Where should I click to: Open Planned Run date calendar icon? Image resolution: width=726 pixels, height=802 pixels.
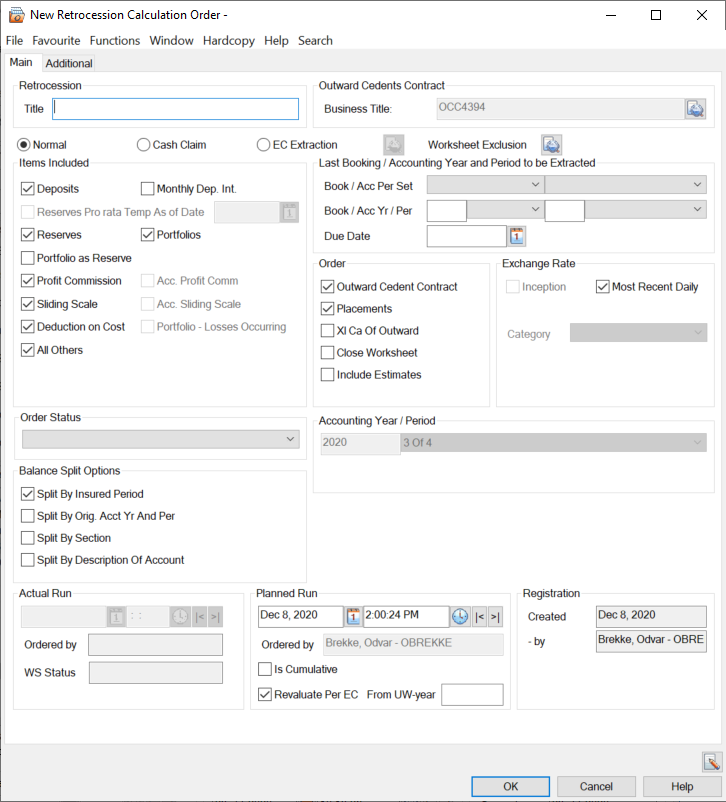click(353, 616)
